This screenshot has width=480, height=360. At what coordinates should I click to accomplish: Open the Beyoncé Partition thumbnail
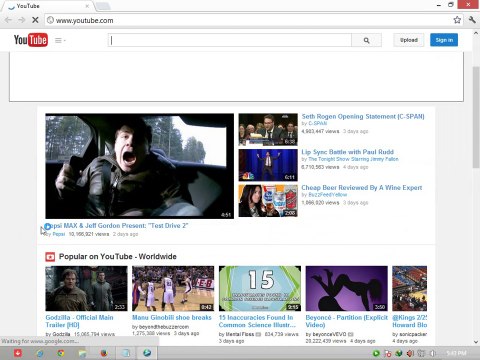click(347, 289)
